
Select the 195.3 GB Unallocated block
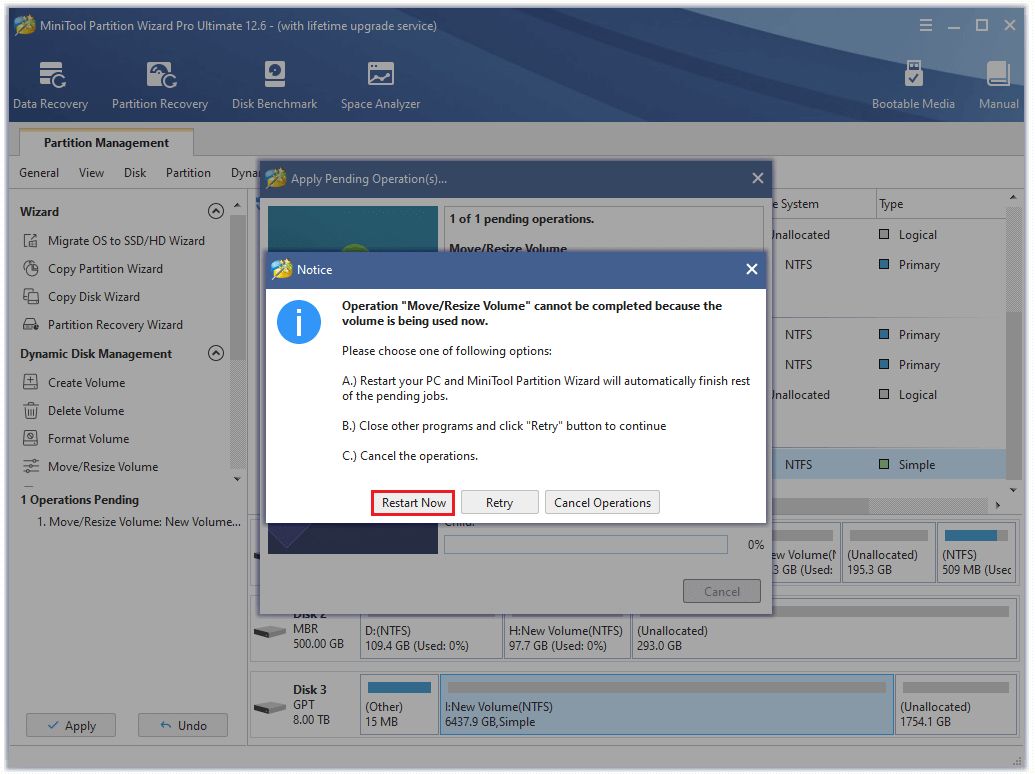pos(888,553)
